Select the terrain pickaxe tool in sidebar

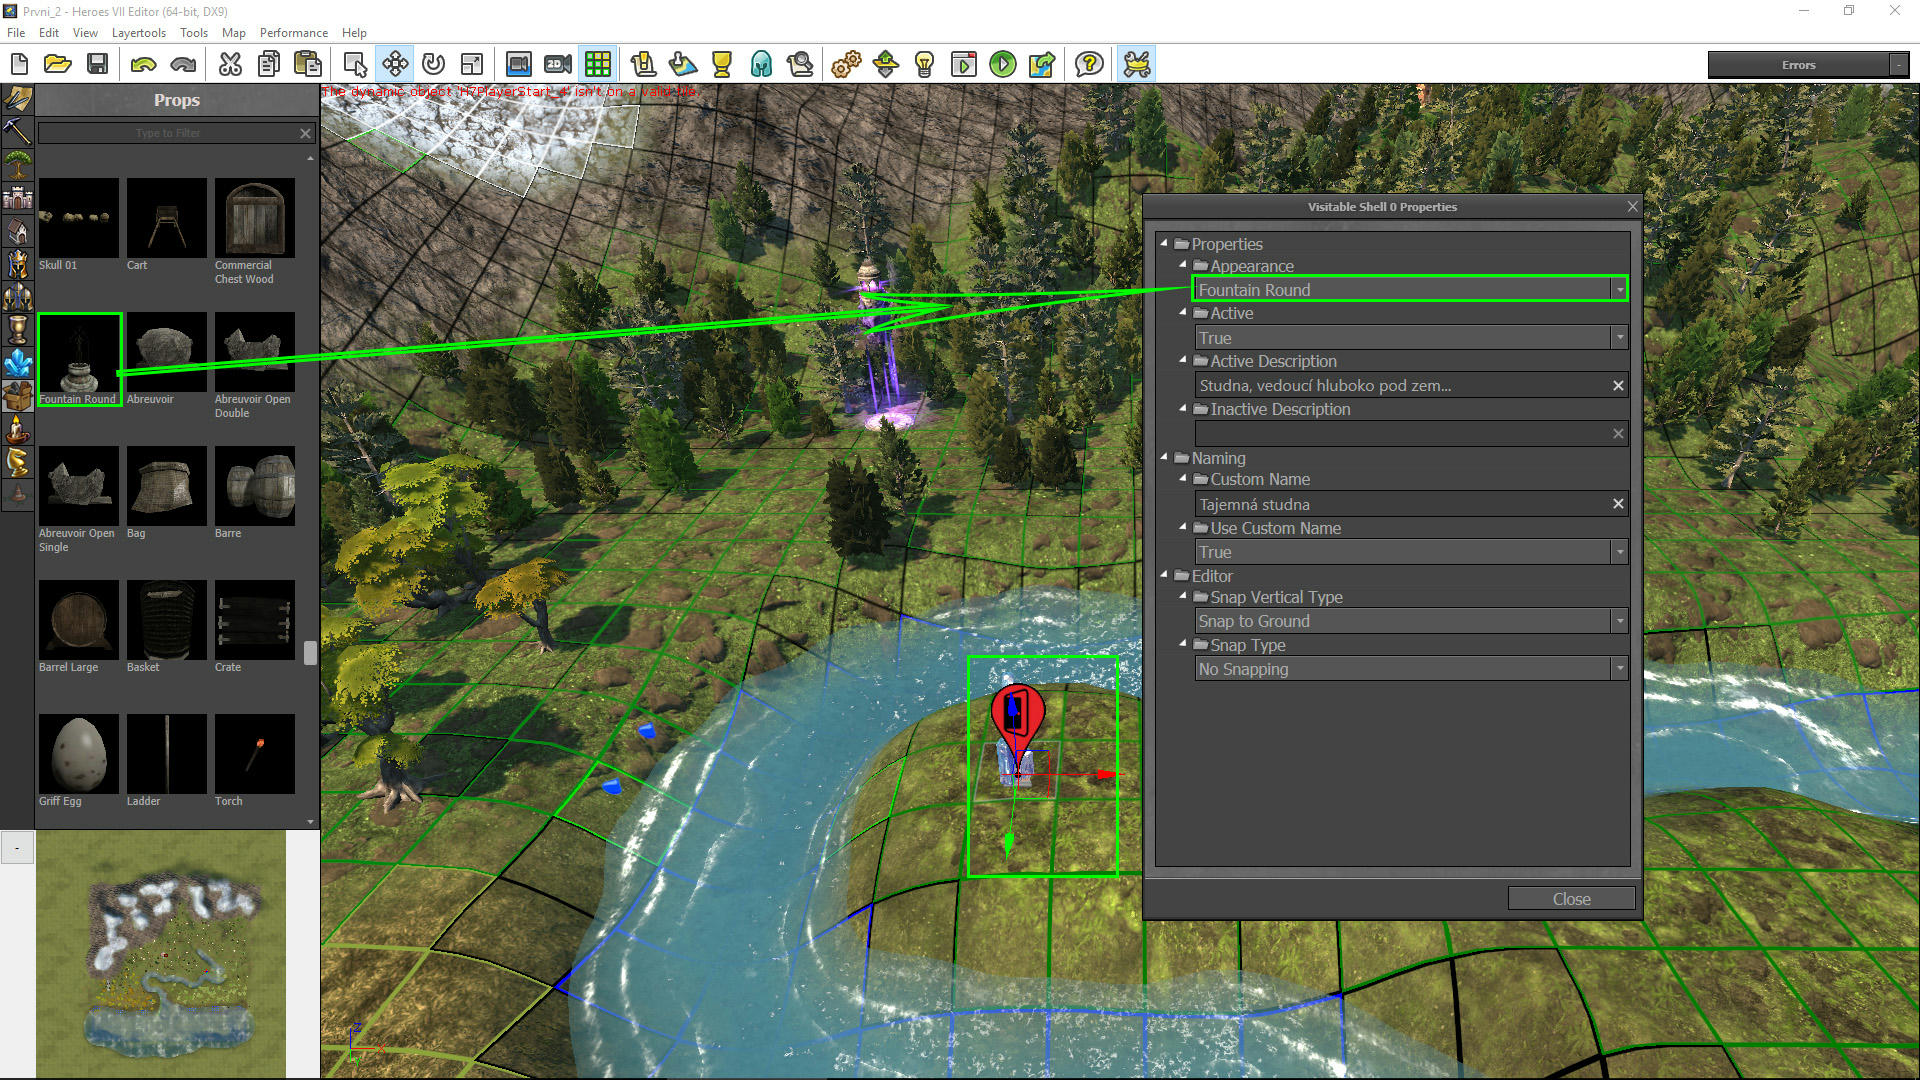18,131
